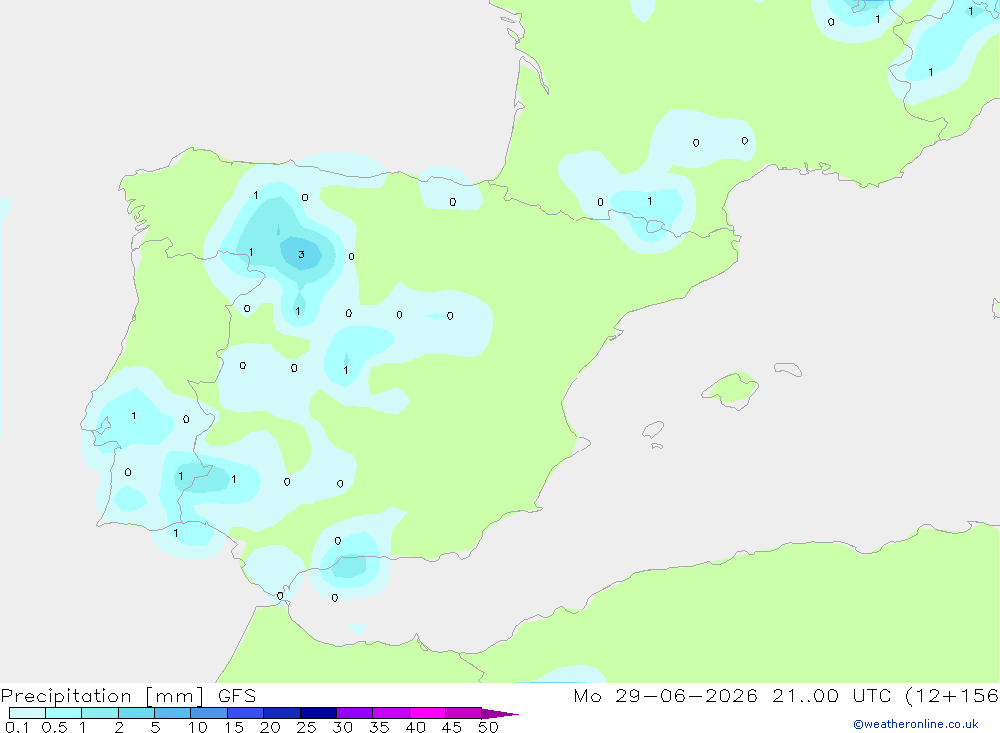Select the 5–10 mm legend color swatch
The height and width of the screenshot is (733, 1000).
[172, 713]
